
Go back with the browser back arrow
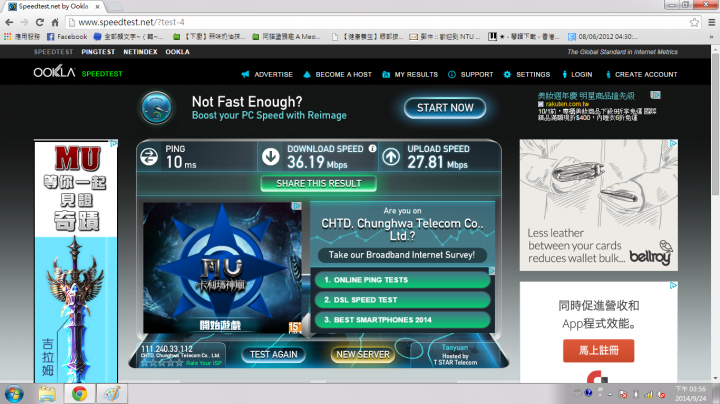tap(9, 22)
